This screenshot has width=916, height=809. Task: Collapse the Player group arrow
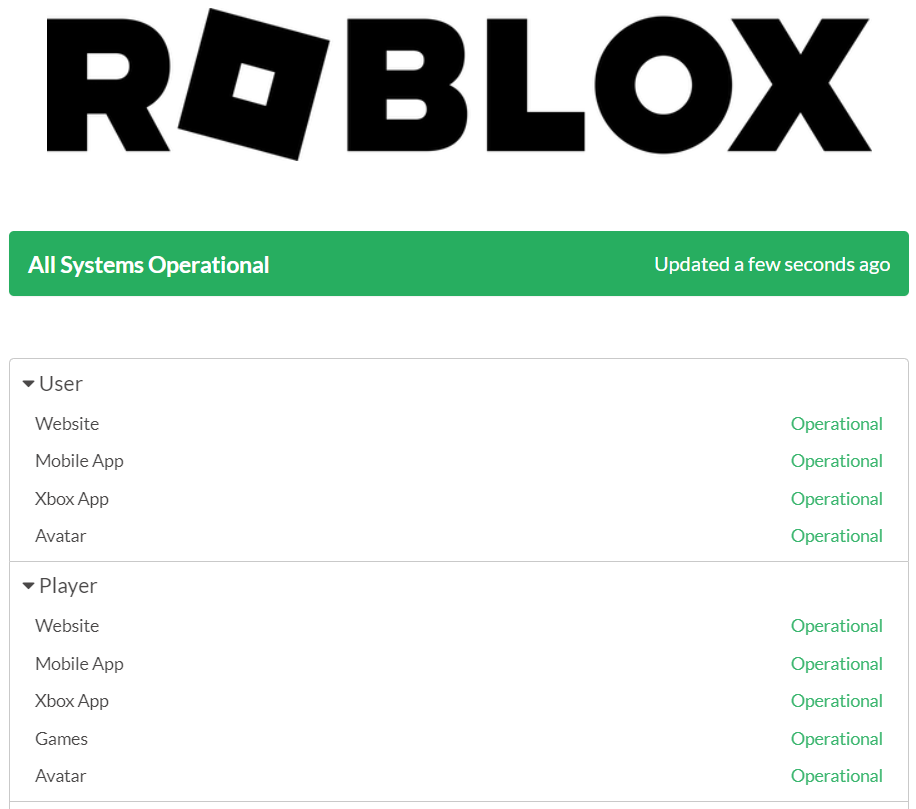[x=28, y=586]
